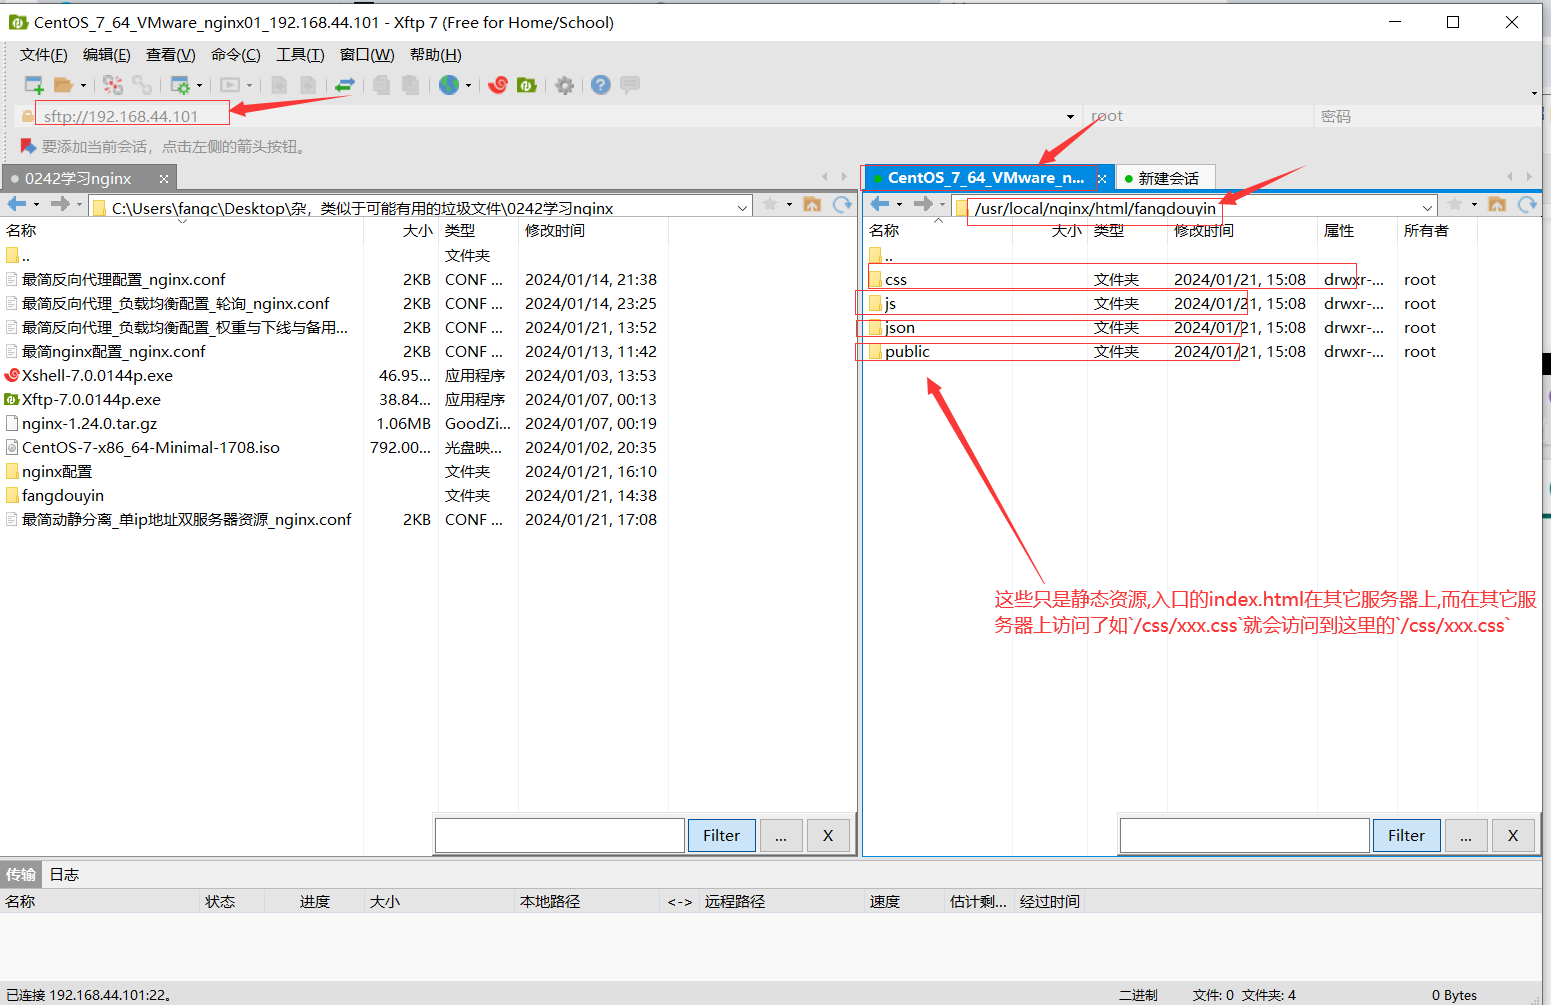Open remote back-history dropdown arrow
1551x1005 pixels.
899,204
